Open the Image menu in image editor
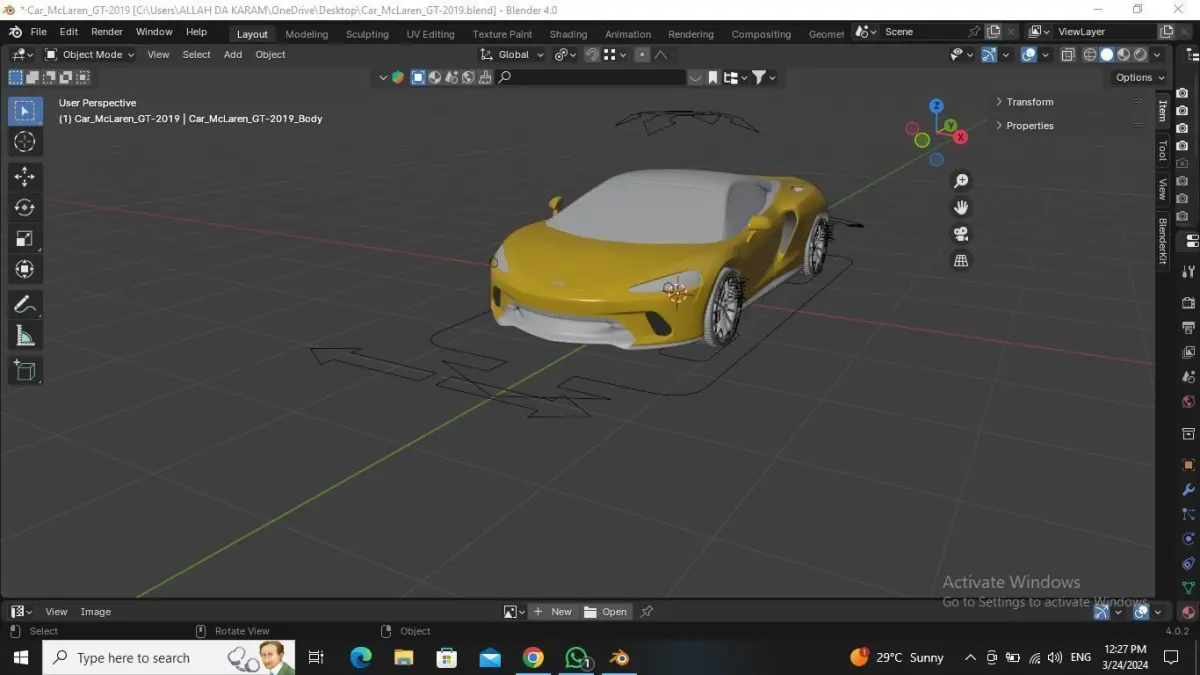1200x675 pixels. click(x=95, y=612)
